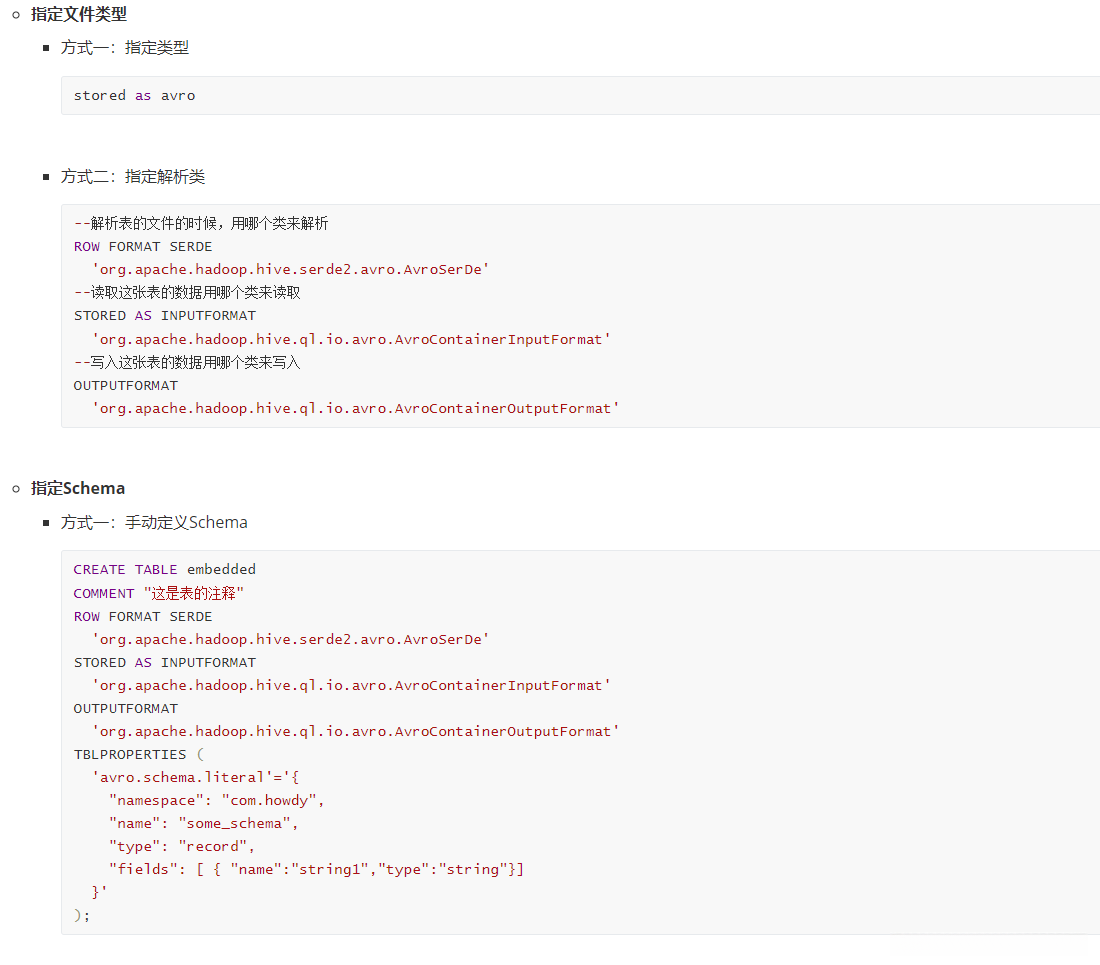Viewport: 1100px width, 965px height.
Task: Click the "TBLPROPERTIES (" code line
Action: 138,755
